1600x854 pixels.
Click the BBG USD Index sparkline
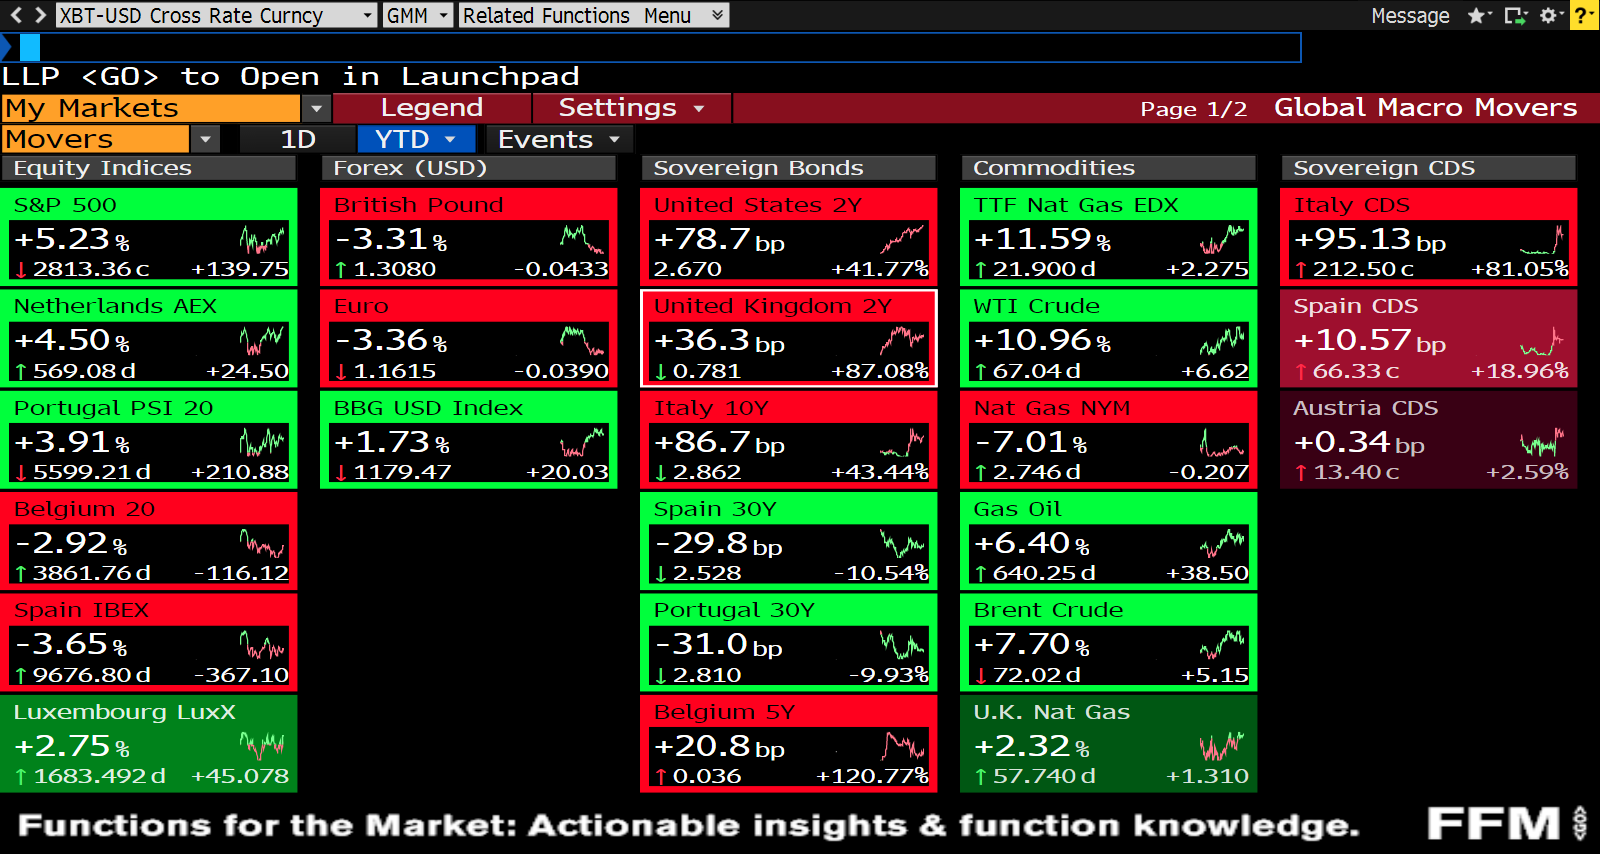coord(582,442)
